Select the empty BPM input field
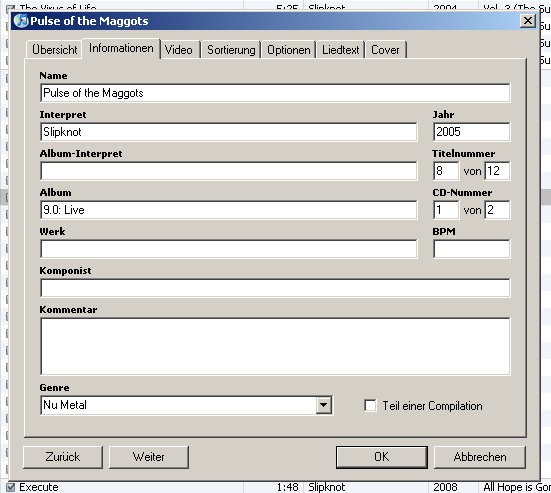This screenshot has width=551, height=493. click(x=472, y=249)
